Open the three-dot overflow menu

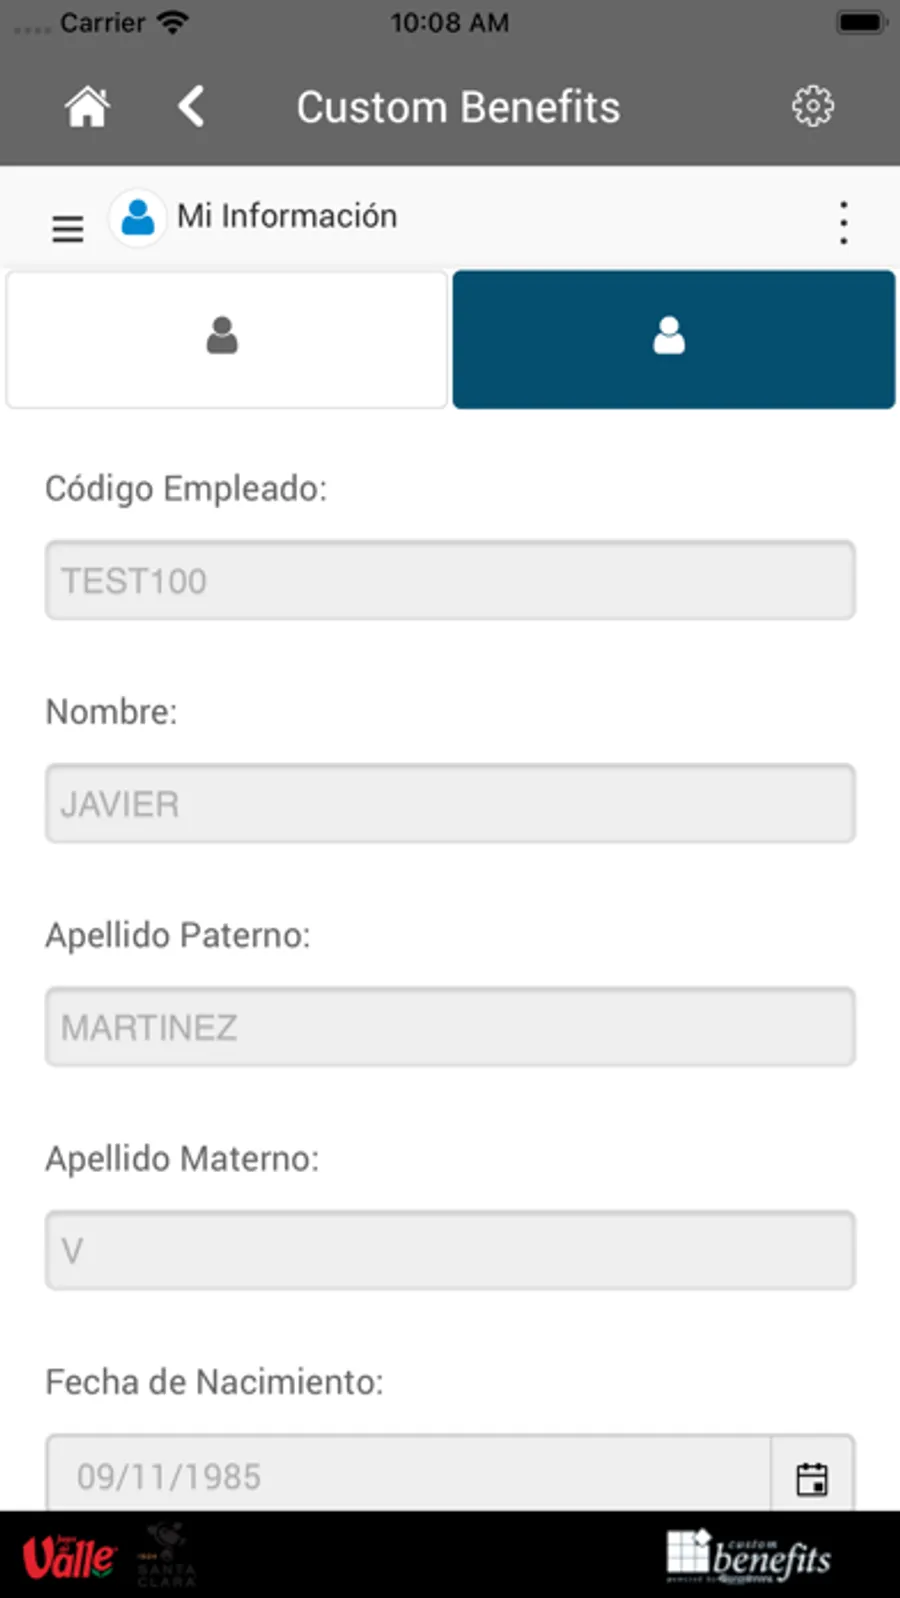click(843, 222)
